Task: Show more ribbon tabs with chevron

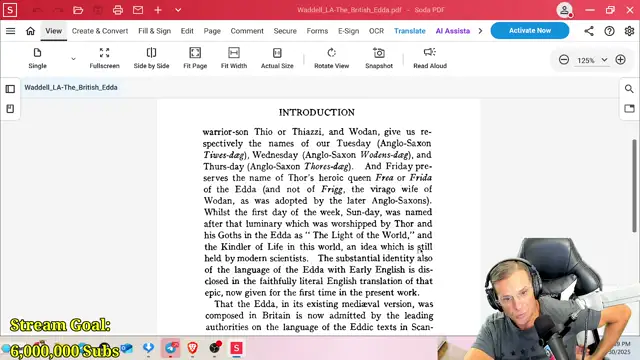Action: coord(480,31)
